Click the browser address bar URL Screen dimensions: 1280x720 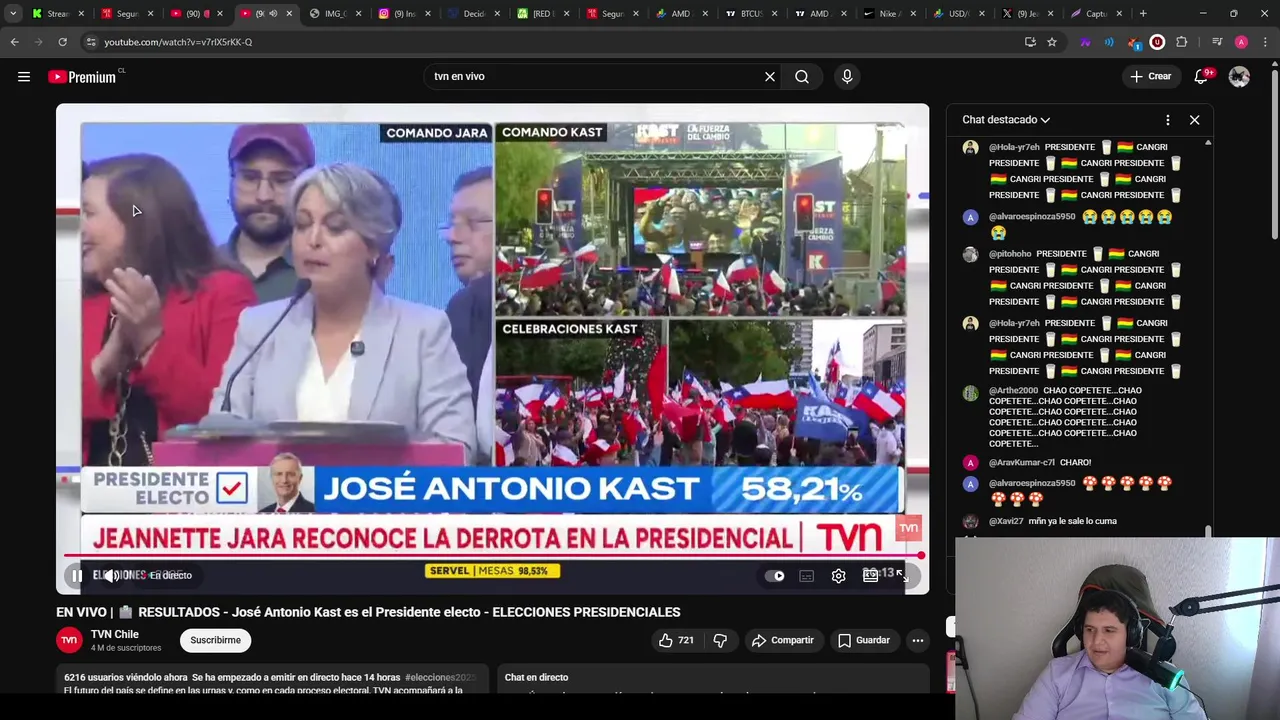click(178, 42)
